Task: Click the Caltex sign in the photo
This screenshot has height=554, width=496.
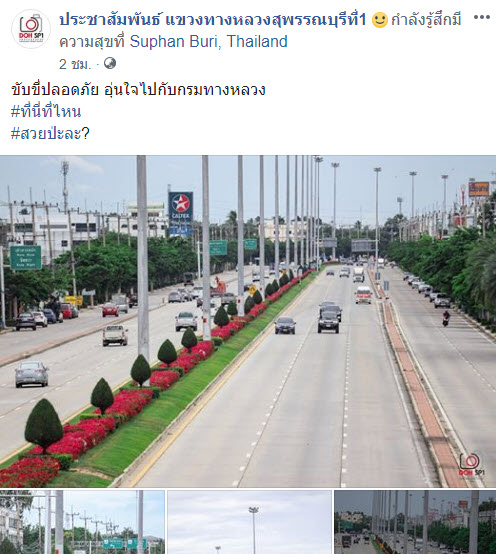Action: click(x=181, y=207)
